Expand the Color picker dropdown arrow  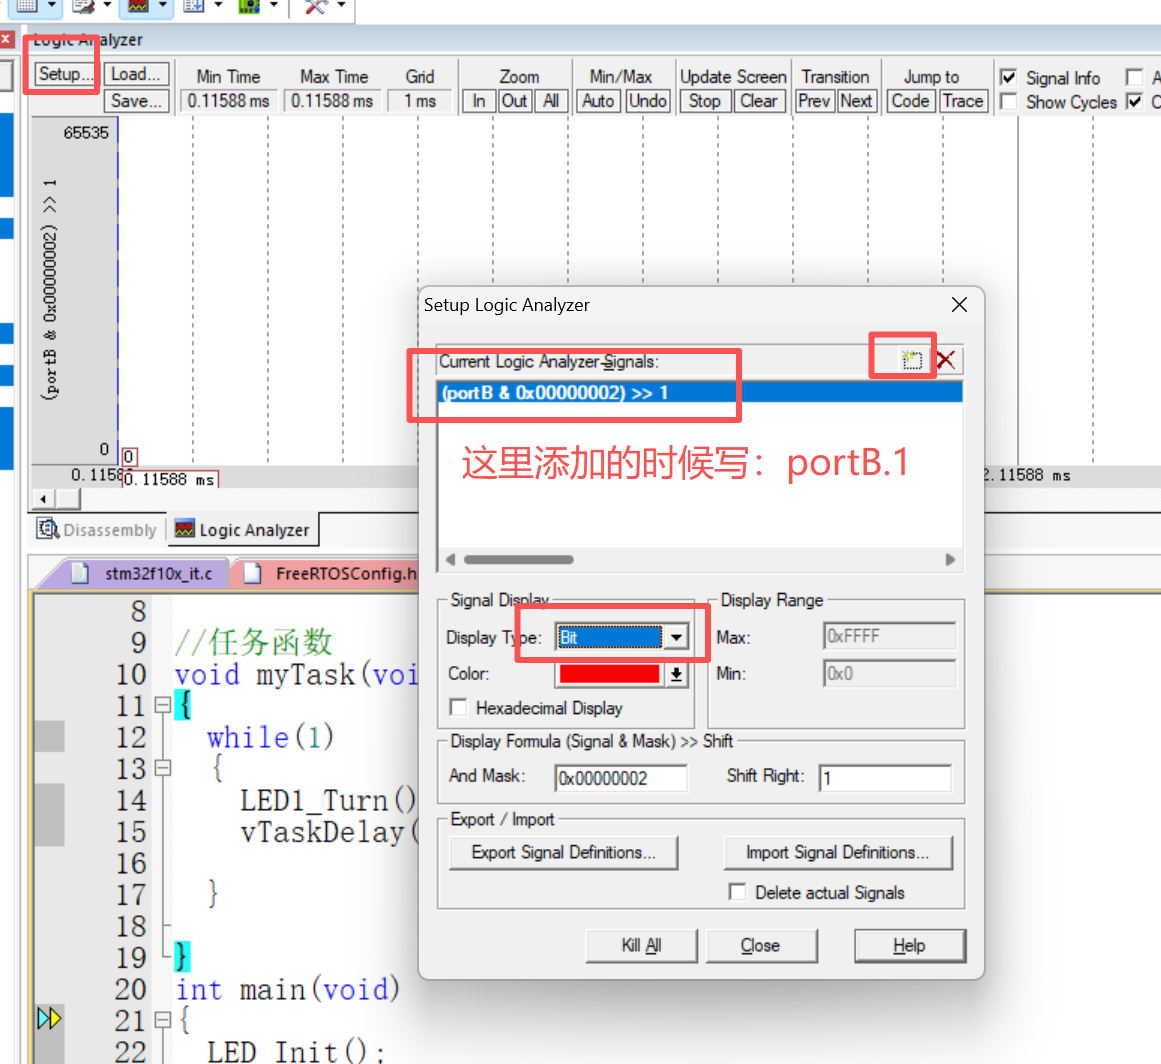pyautogui.click(x=677, y=674)
